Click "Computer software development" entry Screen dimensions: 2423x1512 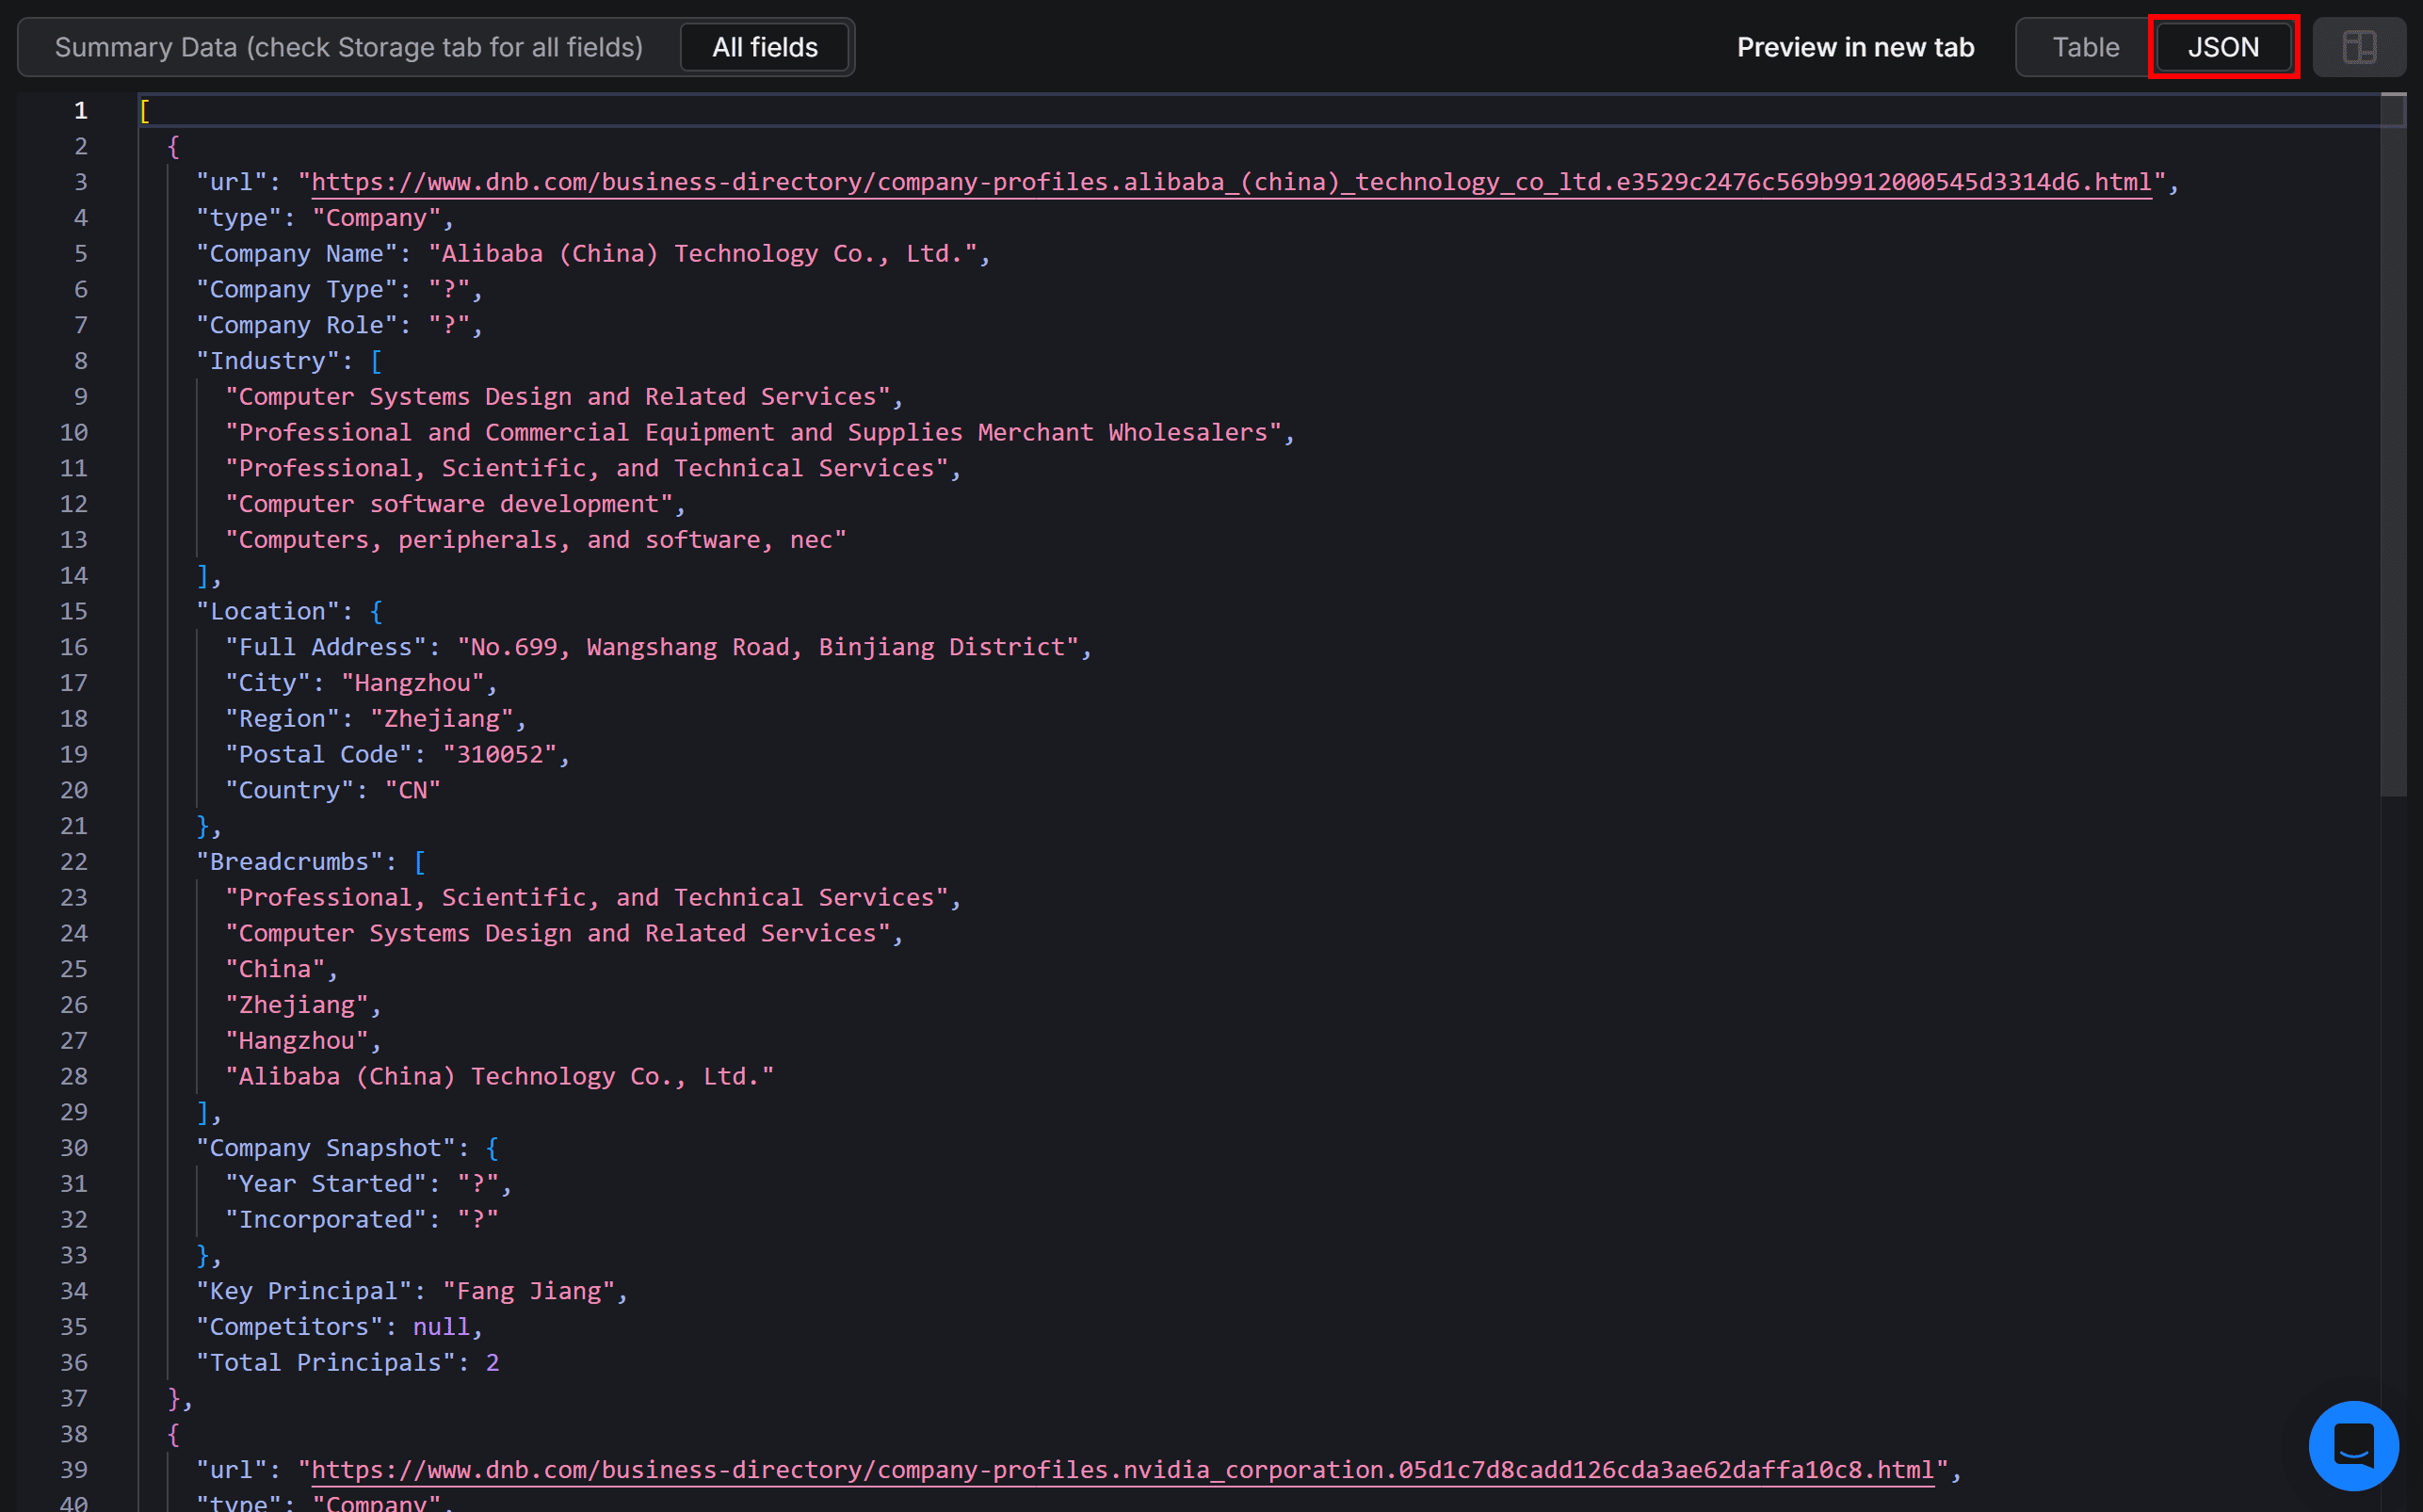tap(449, 504)
